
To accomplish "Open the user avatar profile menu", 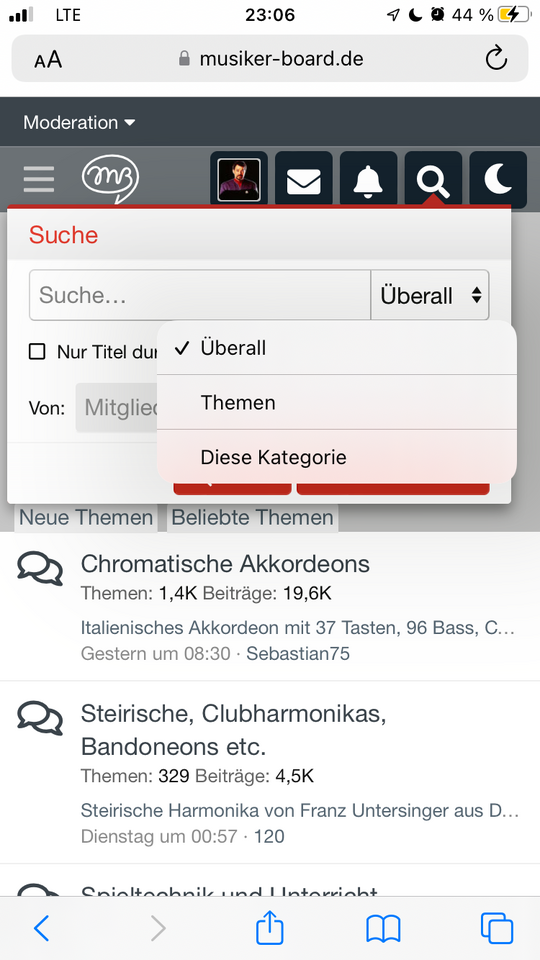I will 239,179.
